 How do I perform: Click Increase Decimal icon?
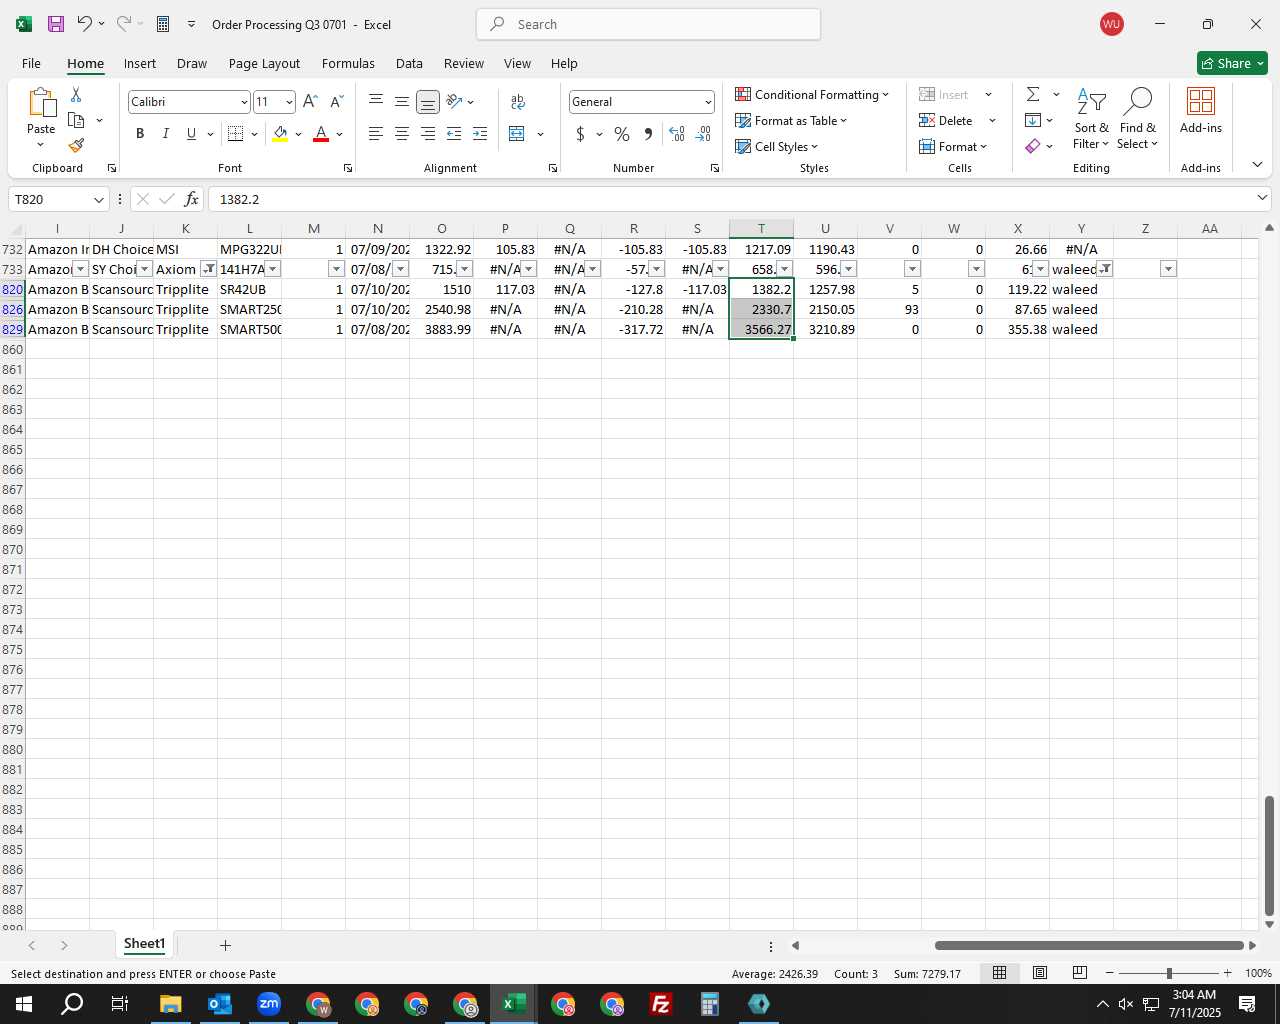677,134
